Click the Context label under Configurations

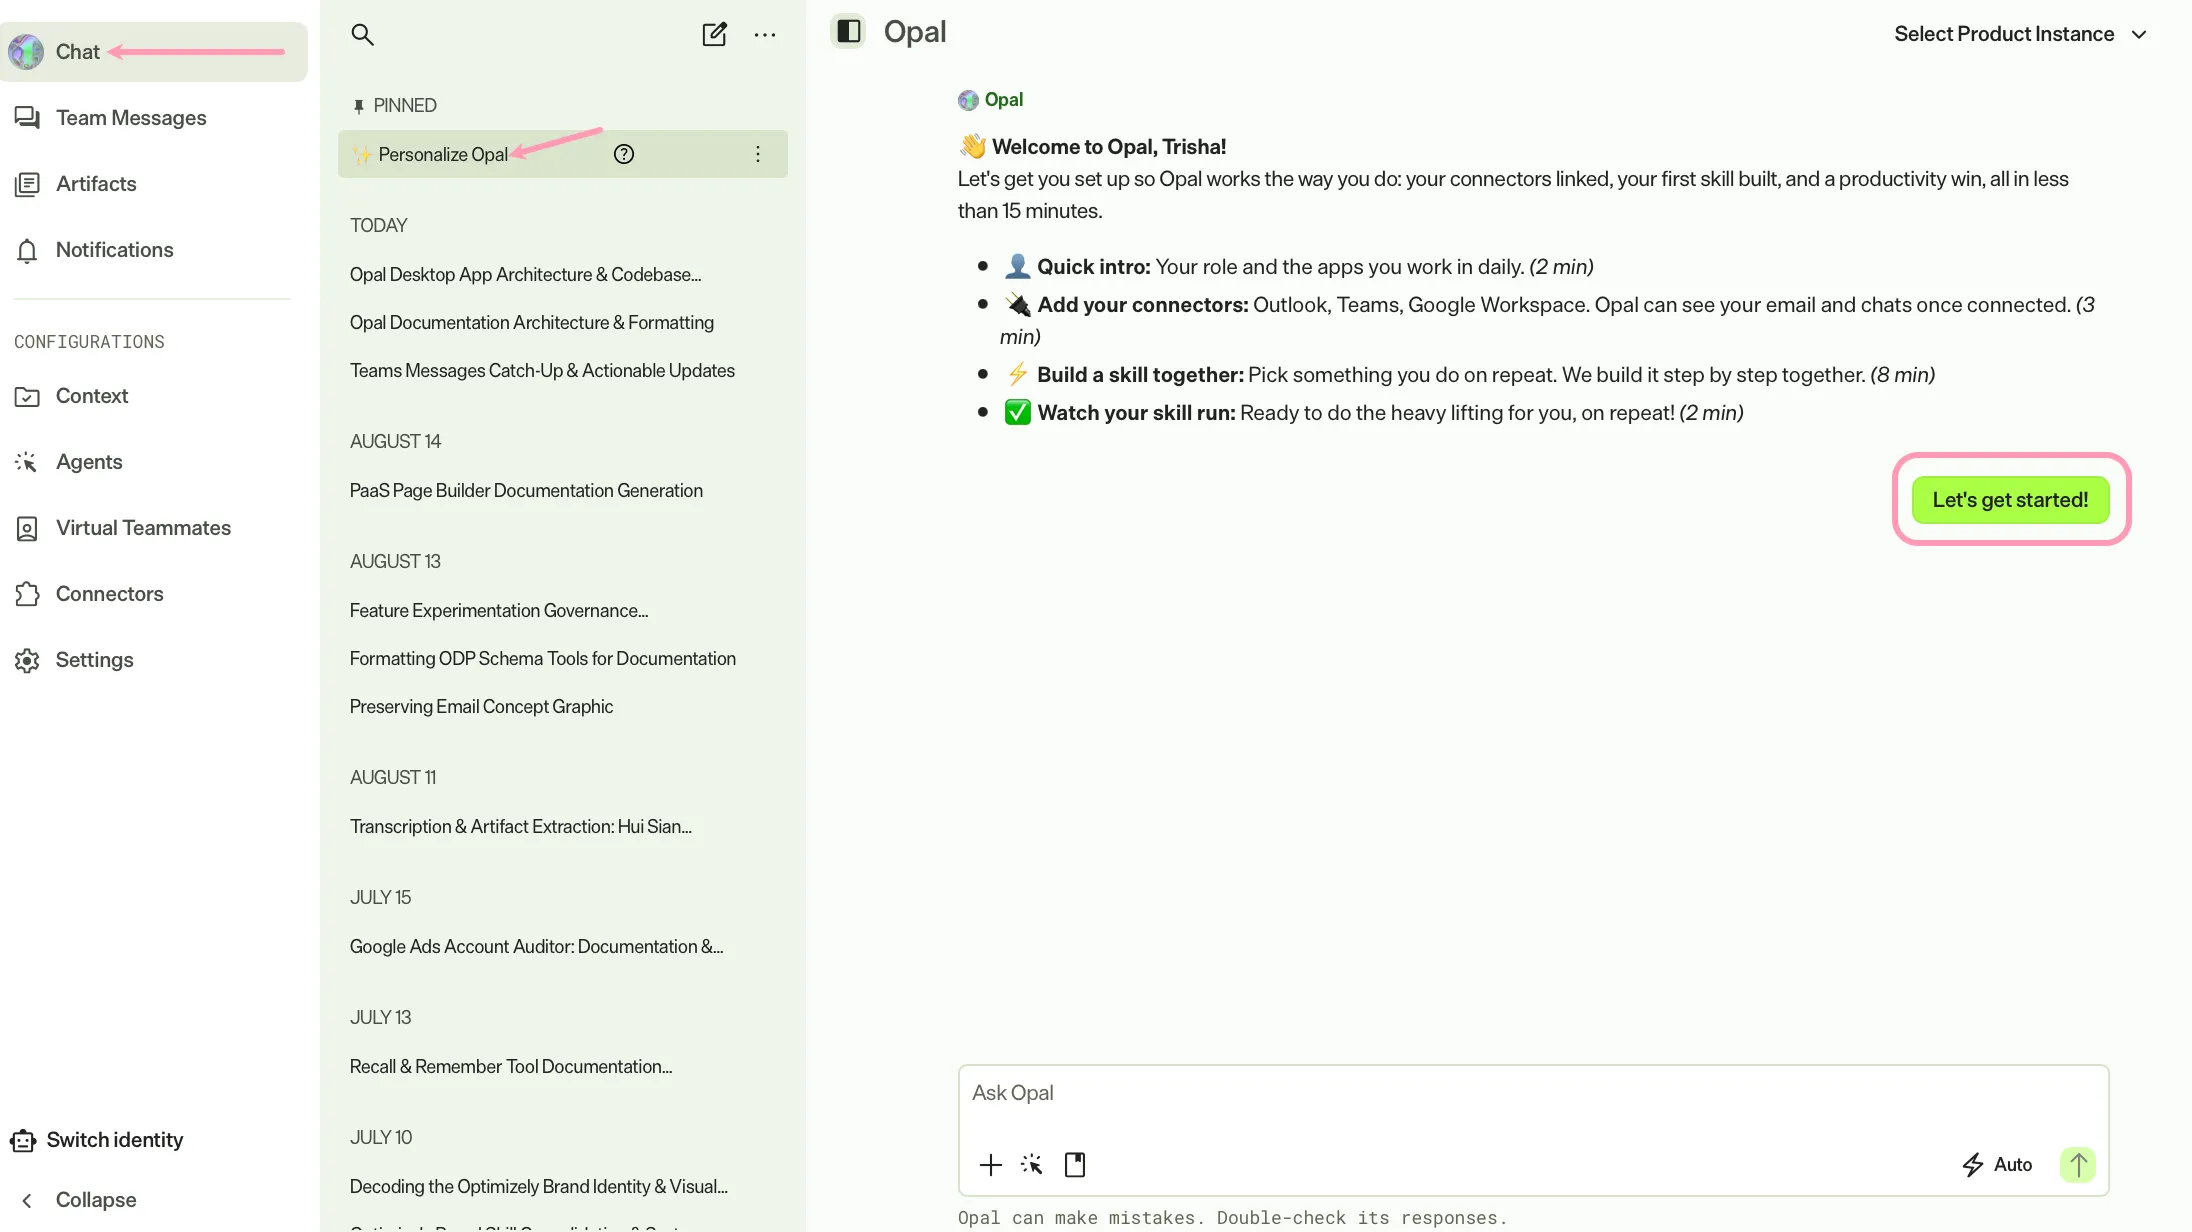tap(92, 396)
